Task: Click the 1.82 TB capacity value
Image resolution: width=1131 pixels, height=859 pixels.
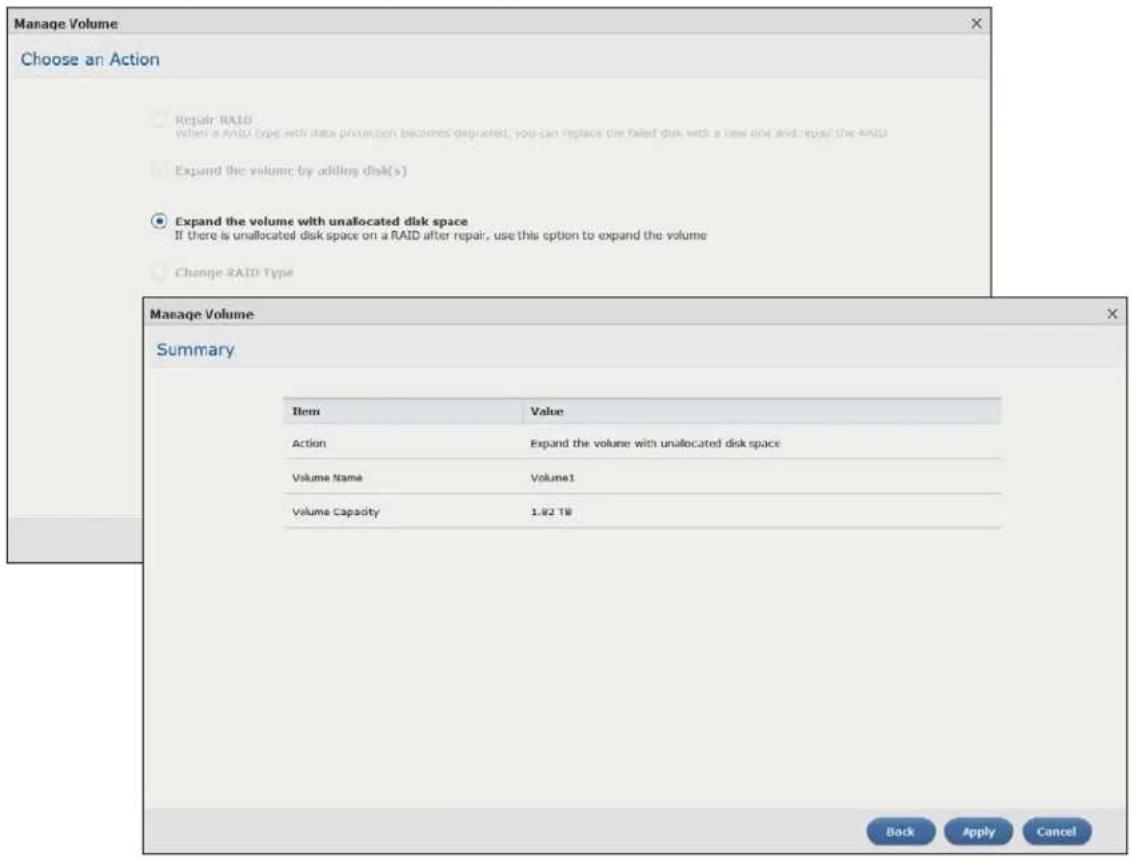Action: (551, 512)
